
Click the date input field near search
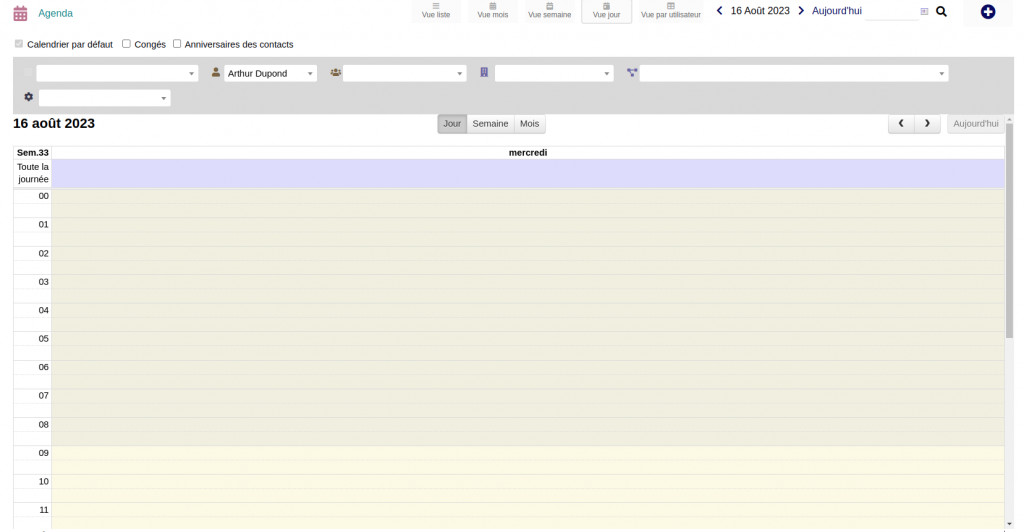click(x=891, y=11)
